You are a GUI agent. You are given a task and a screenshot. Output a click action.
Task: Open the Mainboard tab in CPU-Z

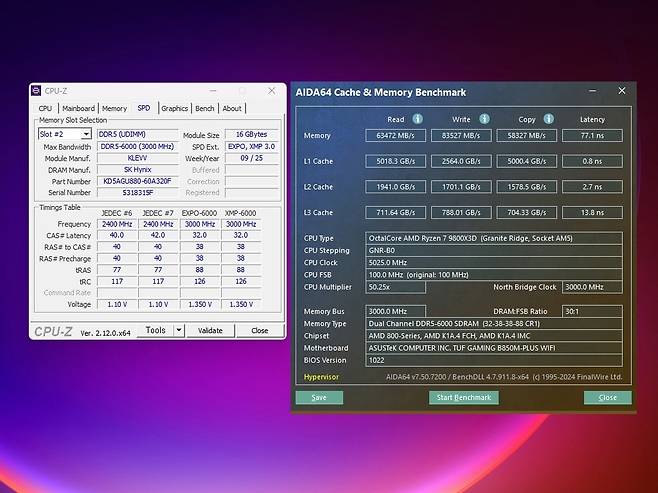pos(78,108)
